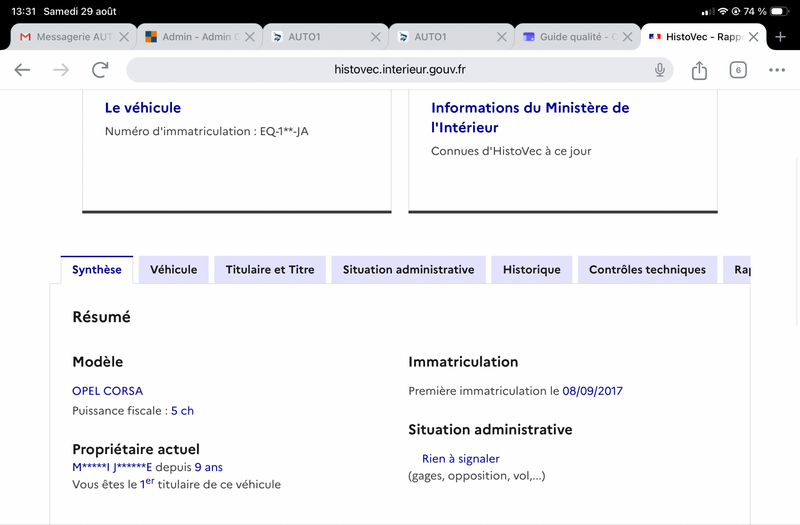Open the browser three-dots menu
800x525 pixels.
tap(777, 70)
